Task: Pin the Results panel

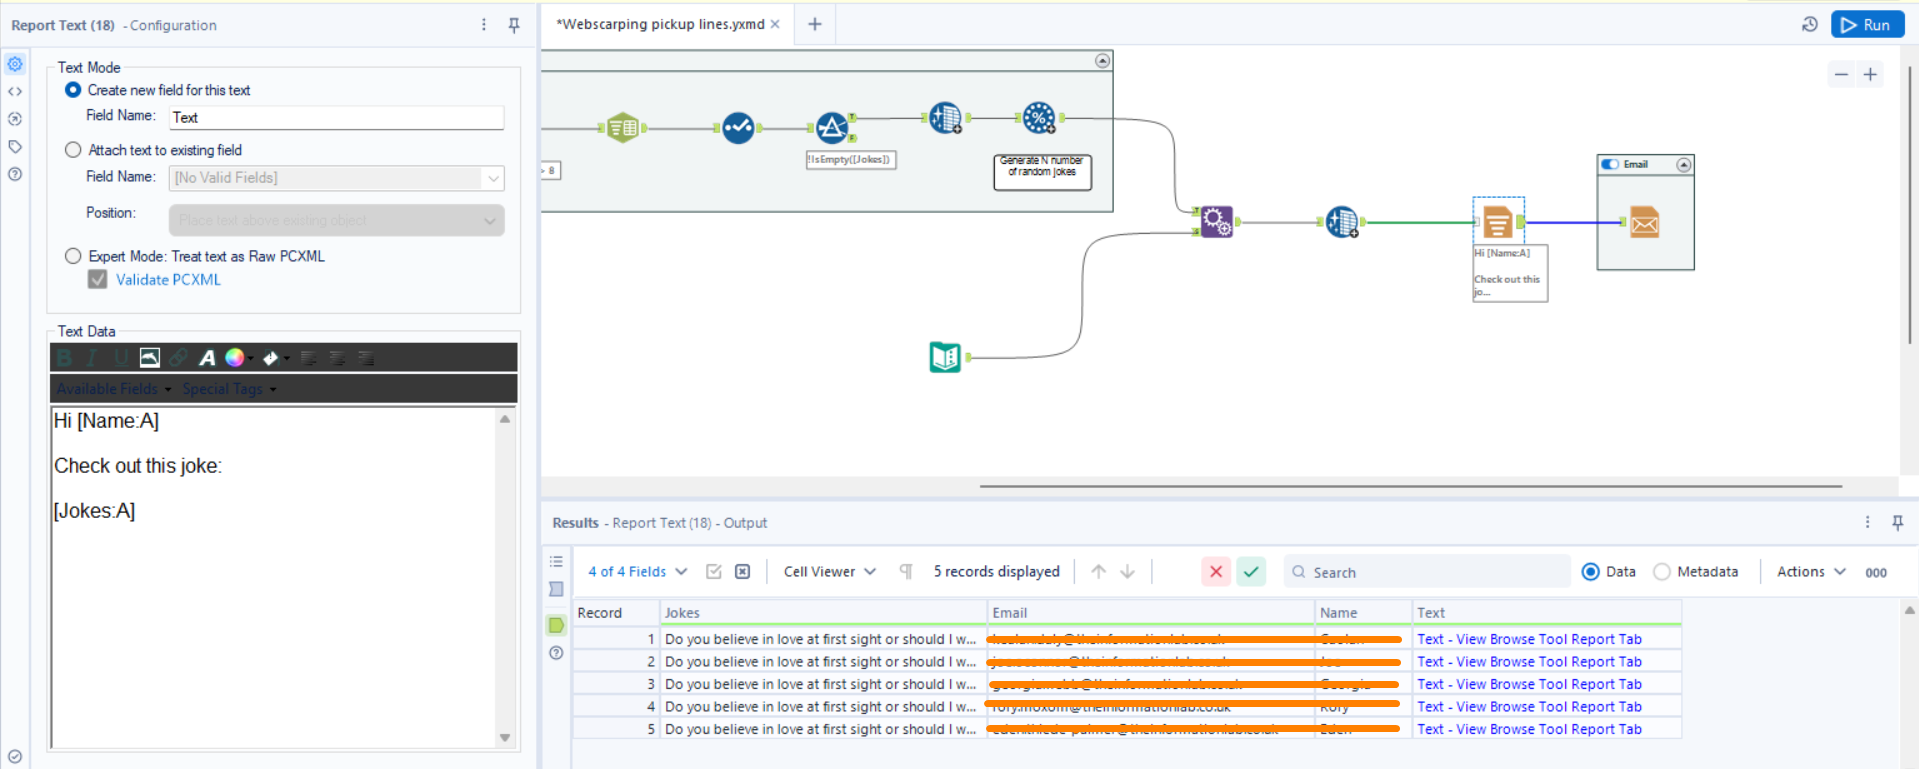Action: point(1898,522)
